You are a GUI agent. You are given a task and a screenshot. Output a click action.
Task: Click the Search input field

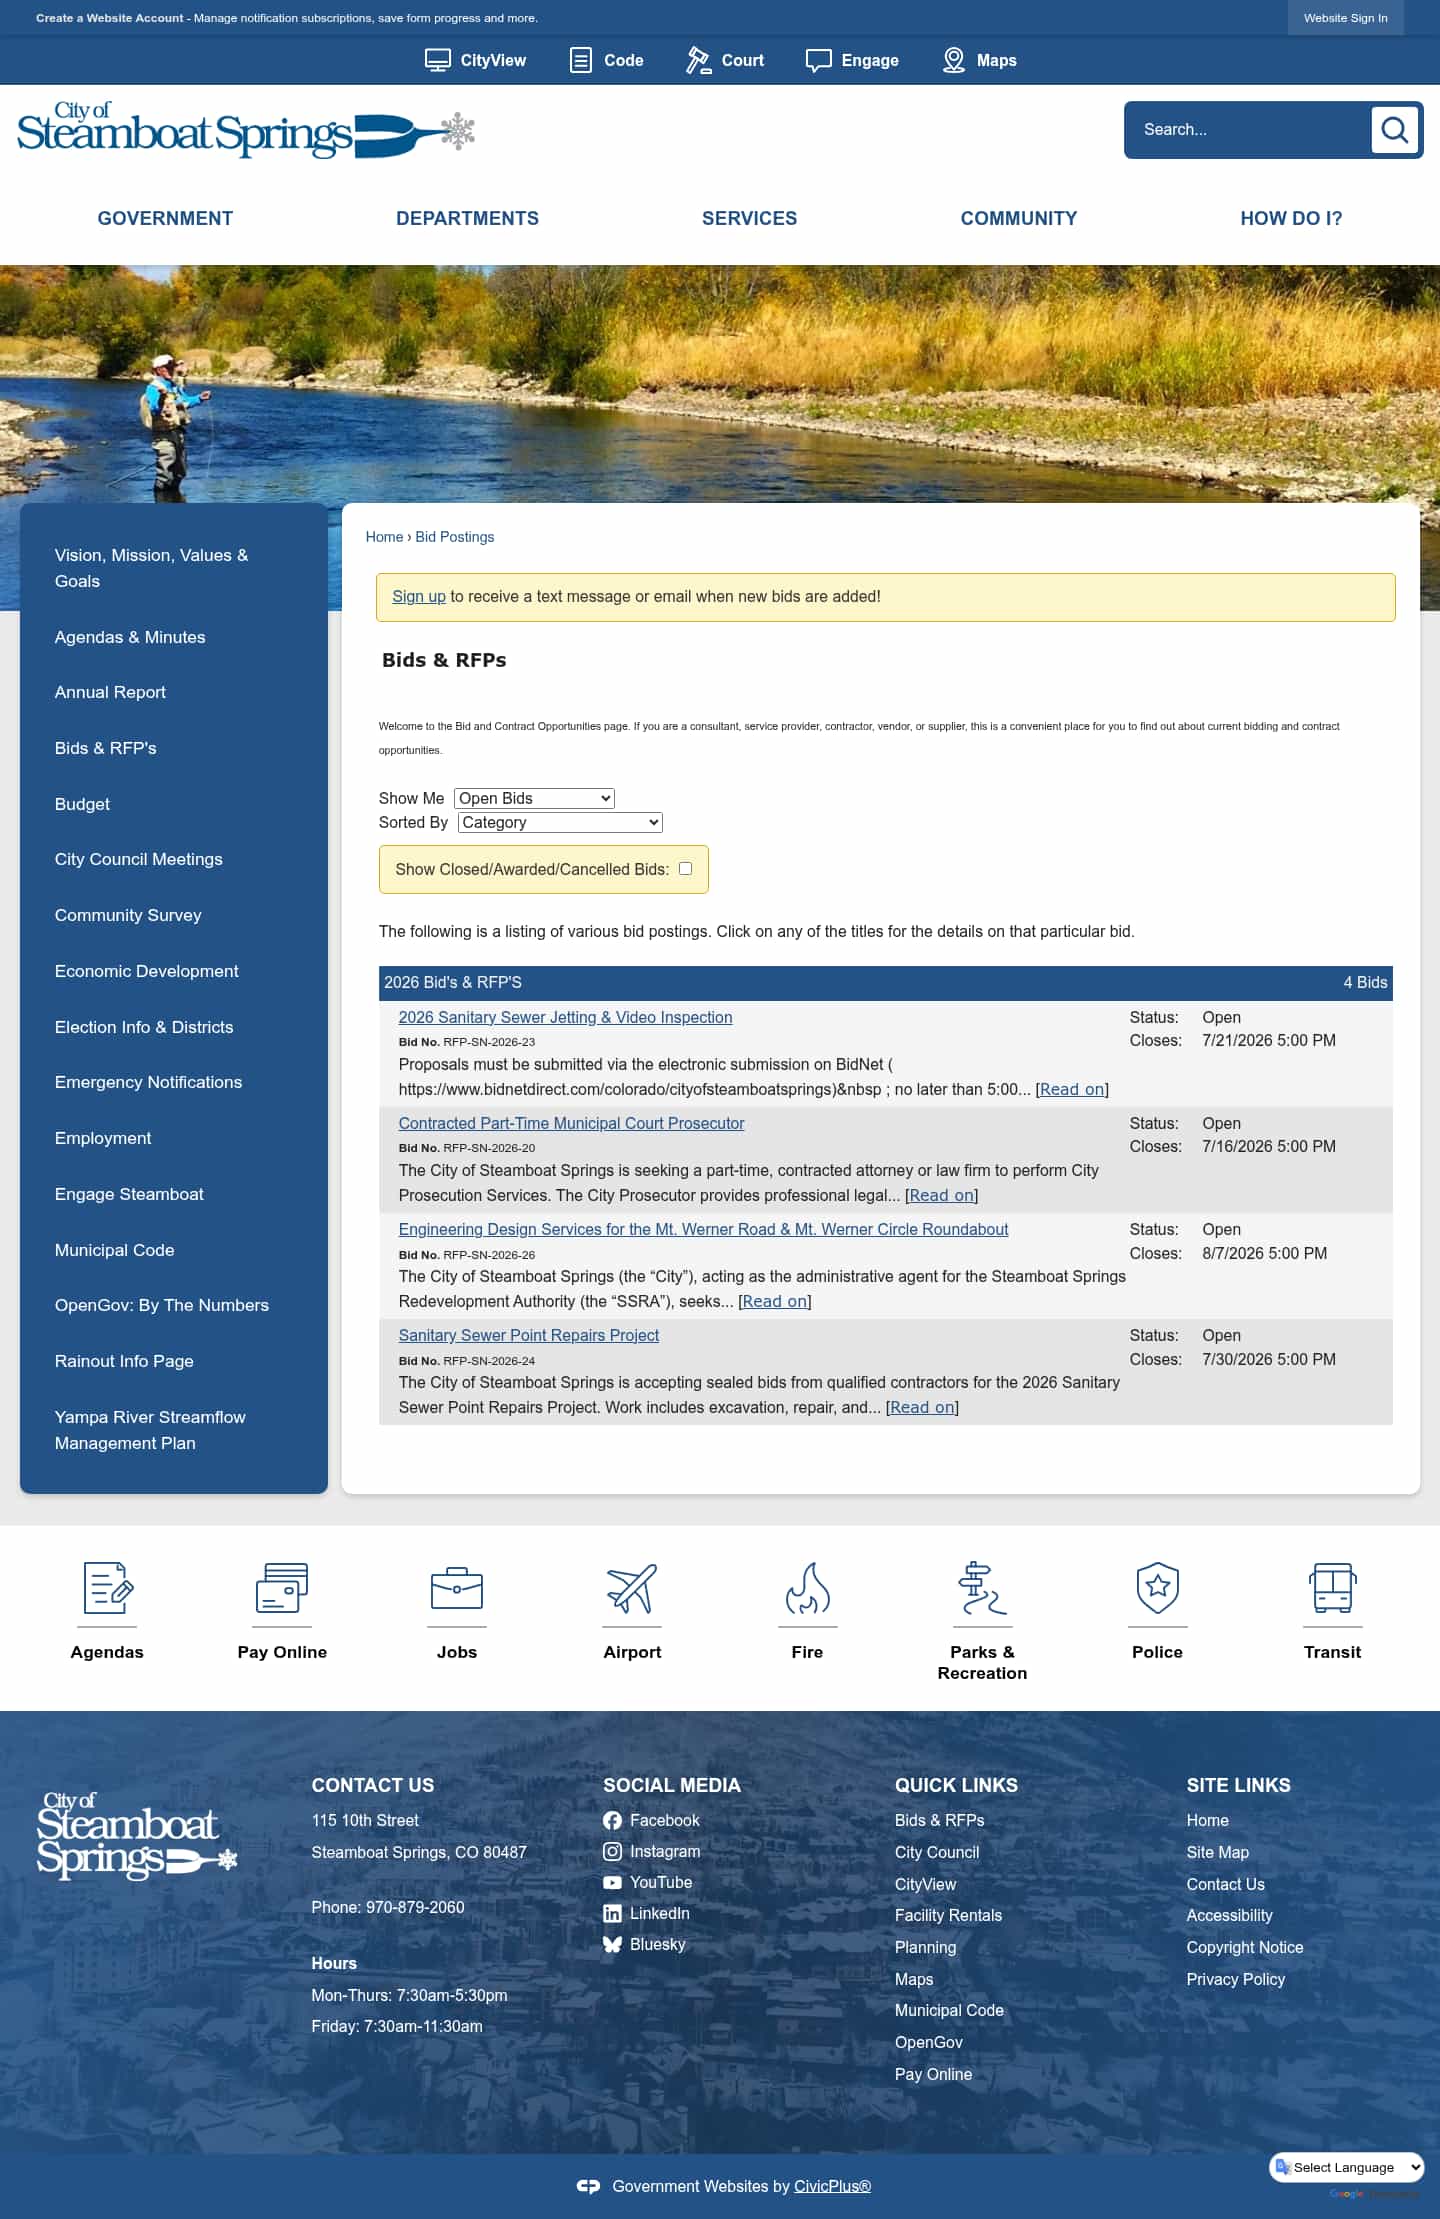coord(1250,130)
